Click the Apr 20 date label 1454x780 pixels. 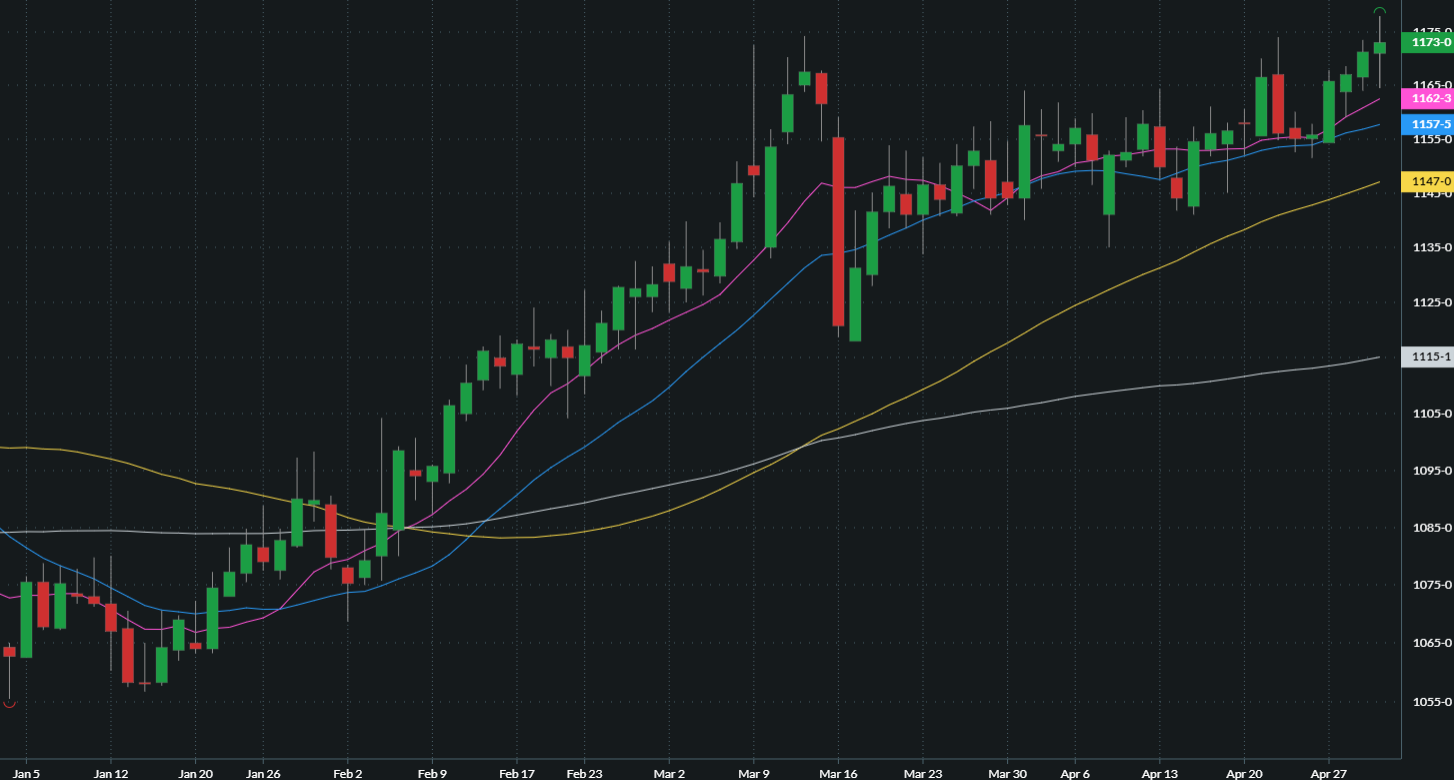point(1244,772)
